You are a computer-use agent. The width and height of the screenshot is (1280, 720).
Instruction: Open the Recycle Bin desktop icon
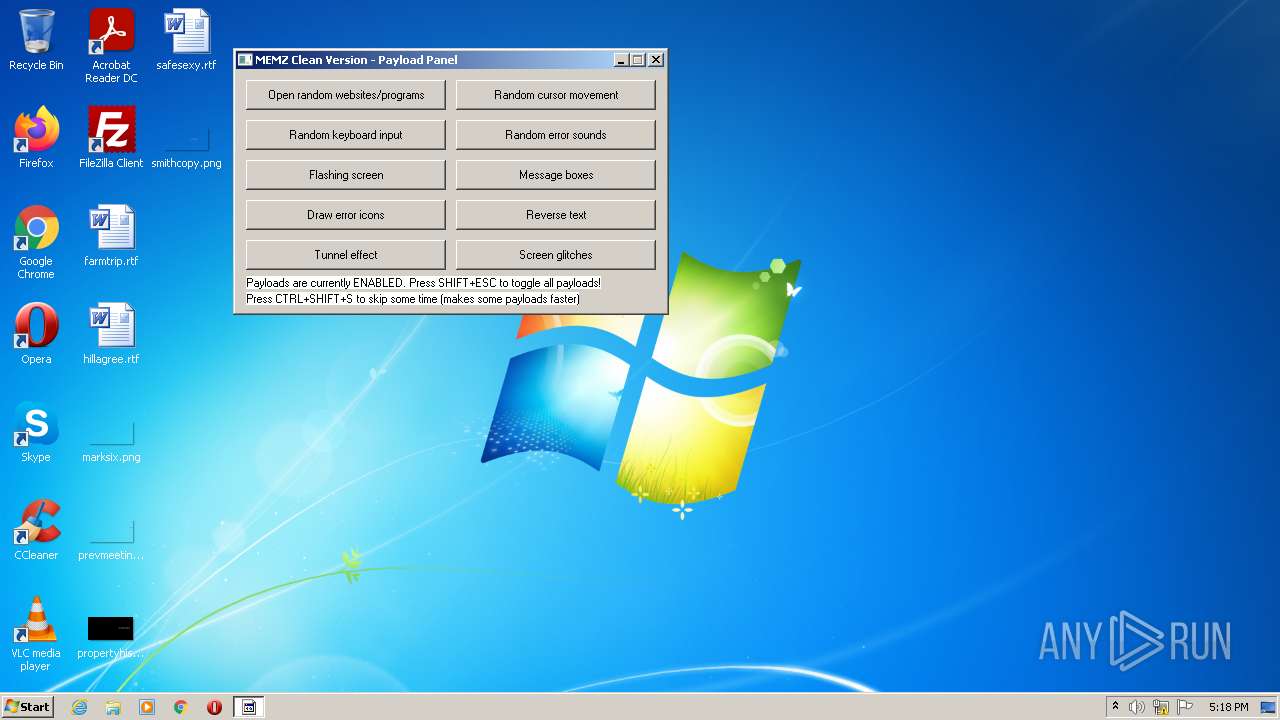(36, 40)
